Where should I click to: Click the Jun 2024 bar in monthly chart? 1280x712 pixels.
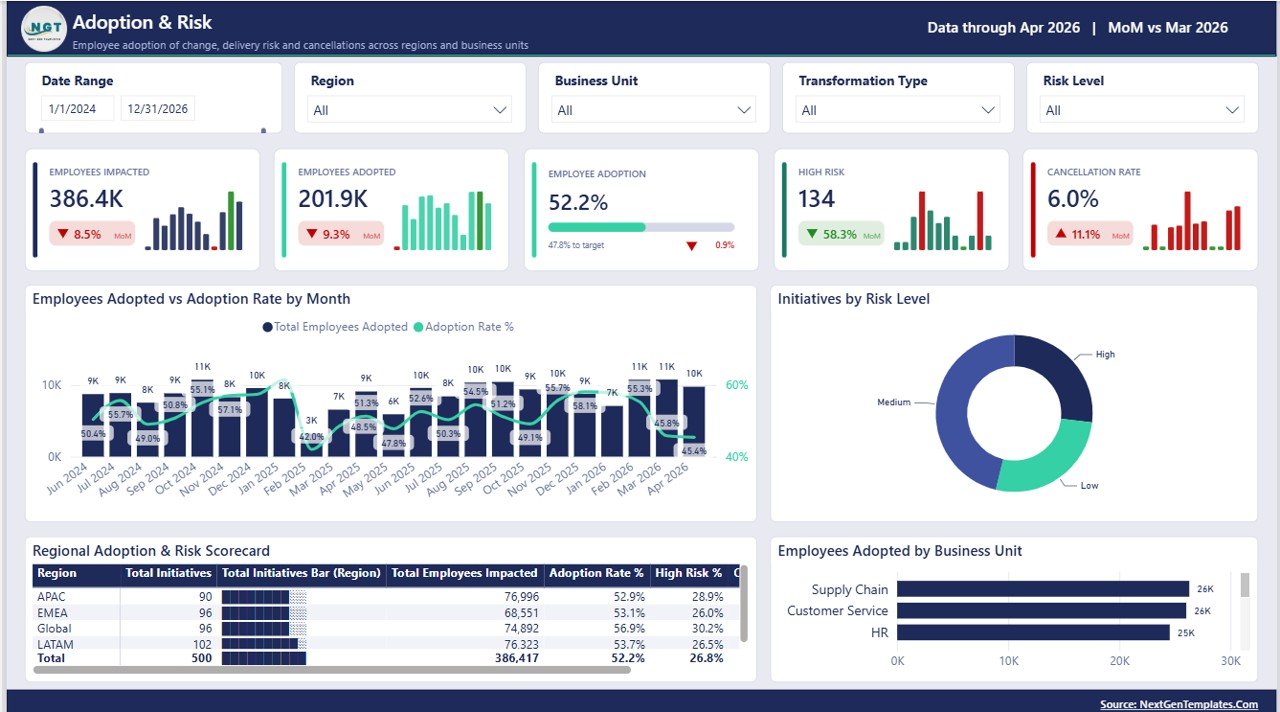pos(93,425)
